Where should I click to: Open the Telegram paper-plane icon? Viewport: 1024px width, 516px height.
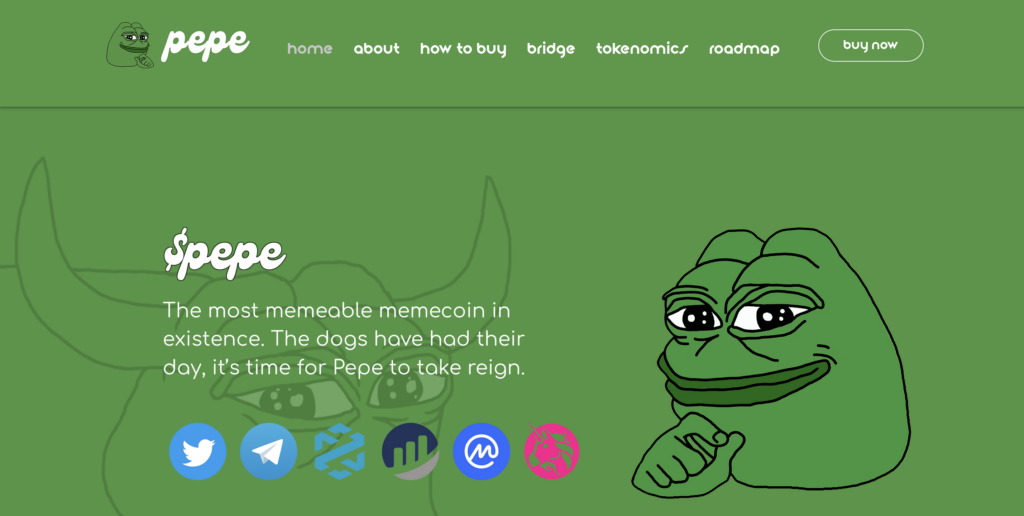pyautogui.click(x=268, y=451)
